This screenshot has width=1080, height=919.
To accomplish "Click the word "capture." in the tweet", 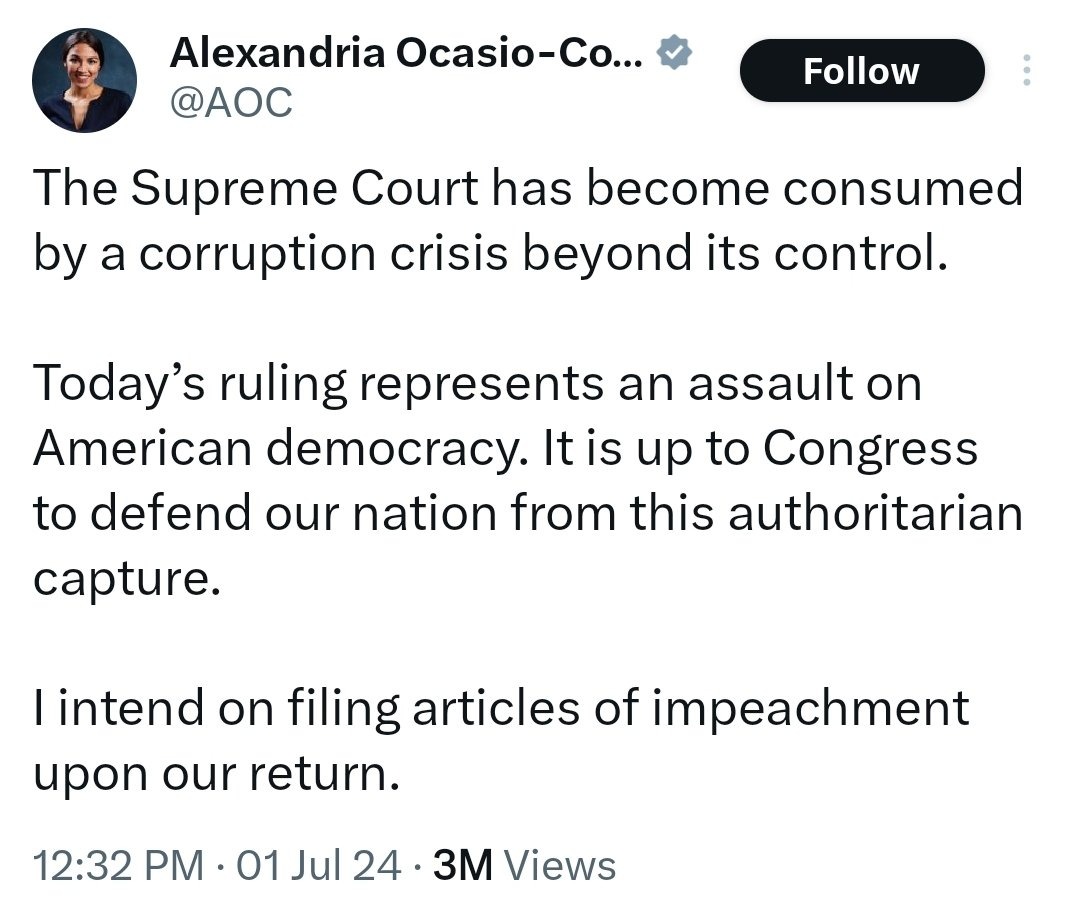I will pyautogui.click(x=125, y=579).
